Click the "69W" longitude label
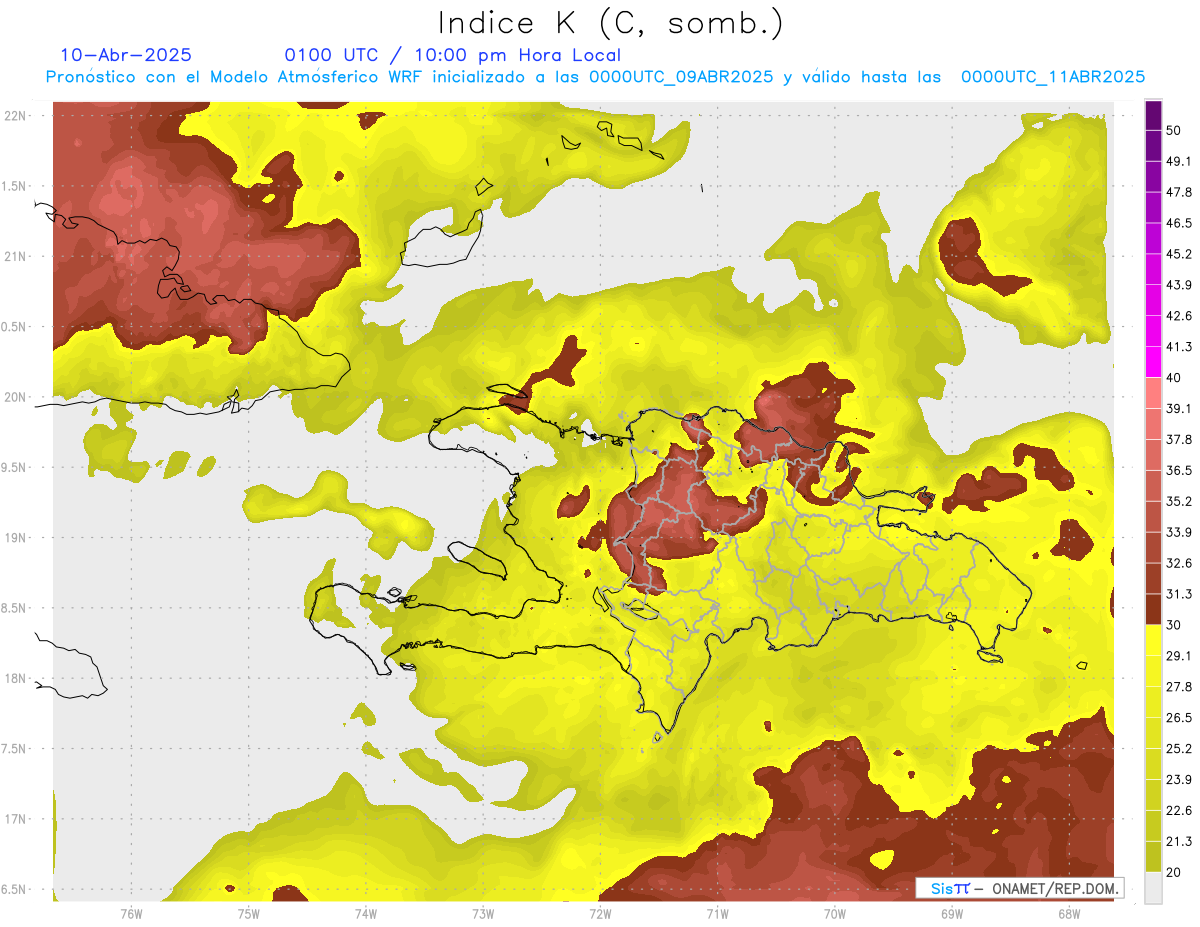This screenshot has width=1200, height=927. coord(952,913)
